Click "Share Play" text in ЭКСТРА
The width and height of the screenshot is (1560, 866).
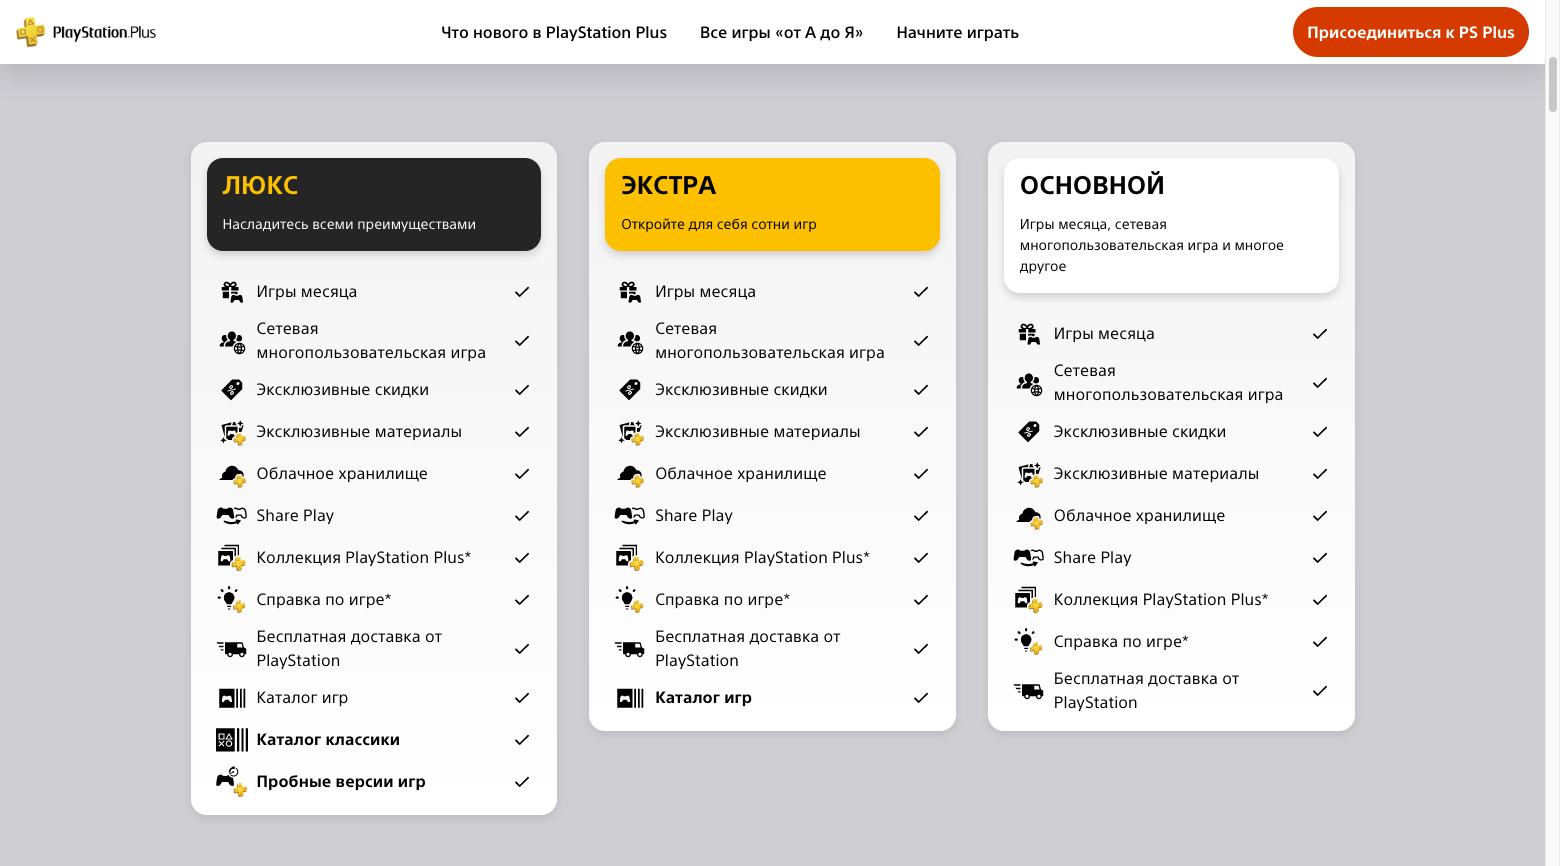(x=694, y=516)
